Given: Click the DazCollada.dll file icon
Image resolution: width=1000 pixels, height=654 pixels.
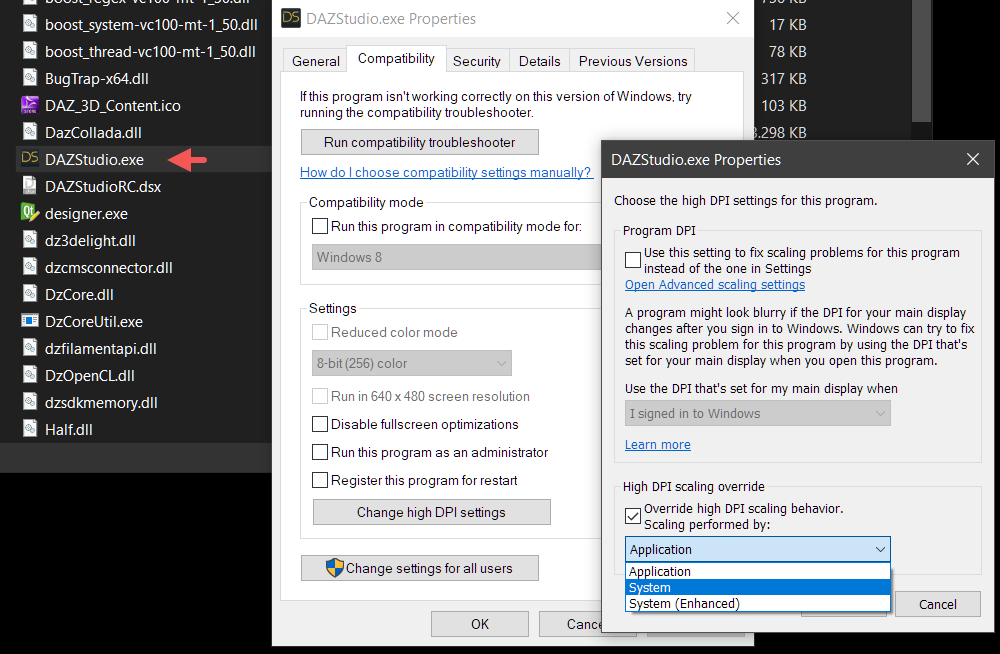Looking at the screenshot, I should click(x=30, y=131).
